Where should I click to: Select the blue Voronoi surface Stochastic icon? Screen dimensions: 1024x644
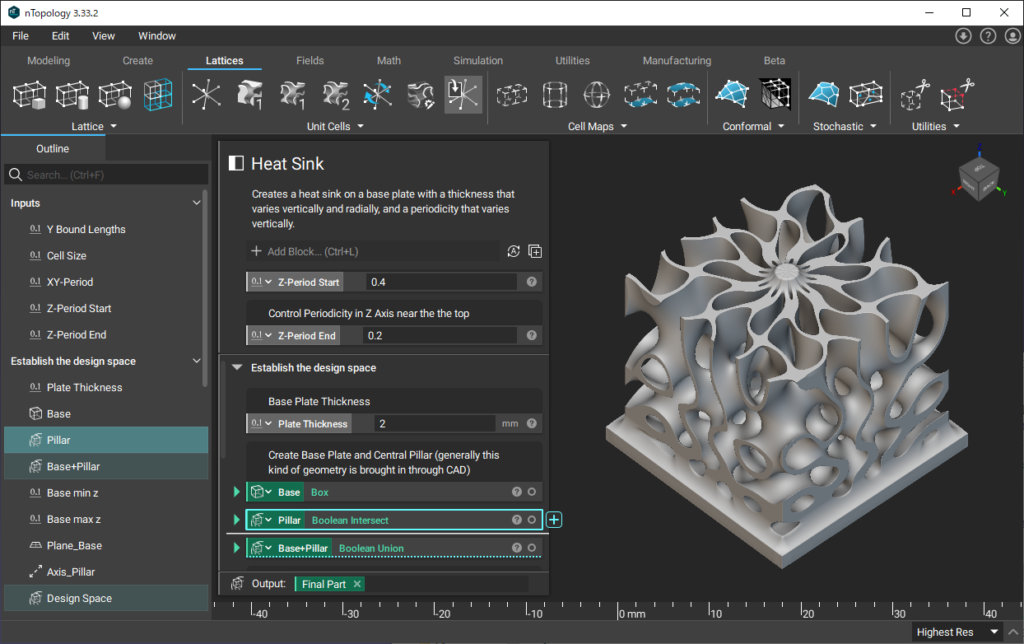click(x=824, y=95)
